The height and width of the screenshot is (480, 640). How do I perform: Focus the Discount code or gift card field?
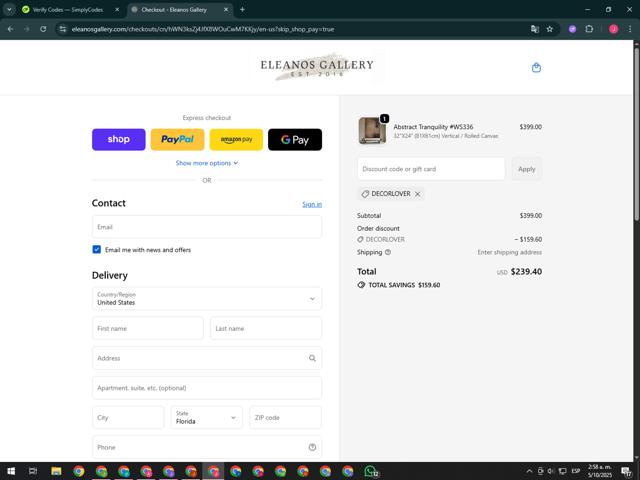point(431,169)
